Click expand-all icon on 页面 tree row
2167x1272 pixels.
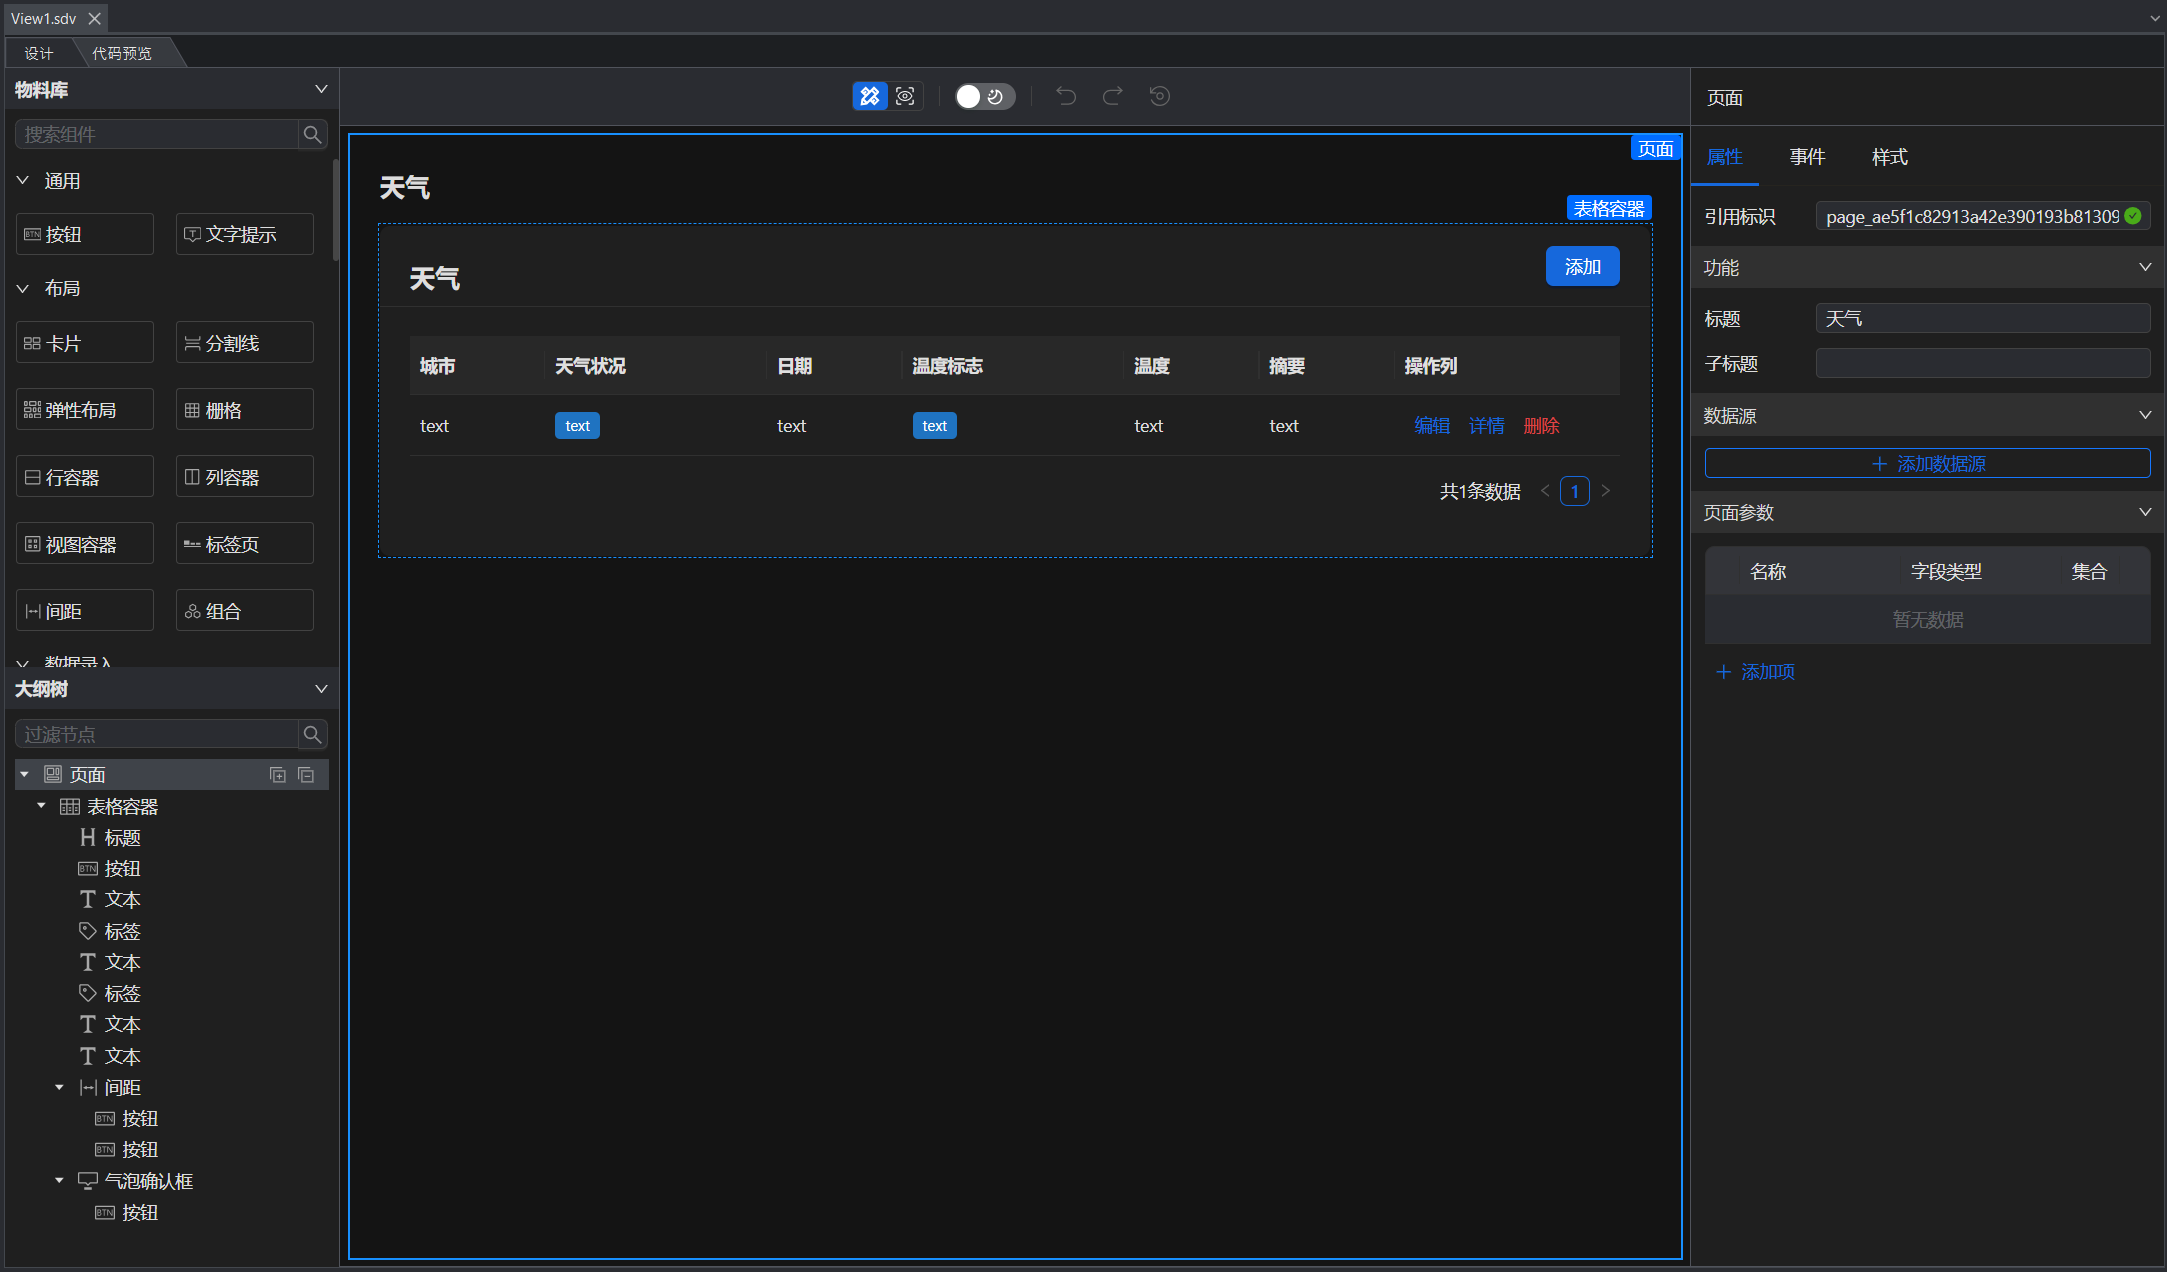[x=278, y=775]
